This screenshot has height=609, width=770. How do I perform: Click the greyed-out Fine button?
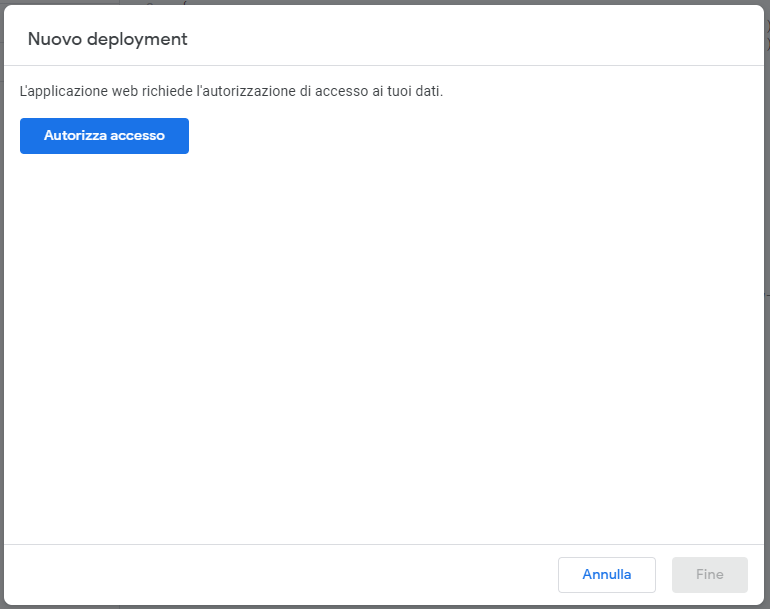709,575
